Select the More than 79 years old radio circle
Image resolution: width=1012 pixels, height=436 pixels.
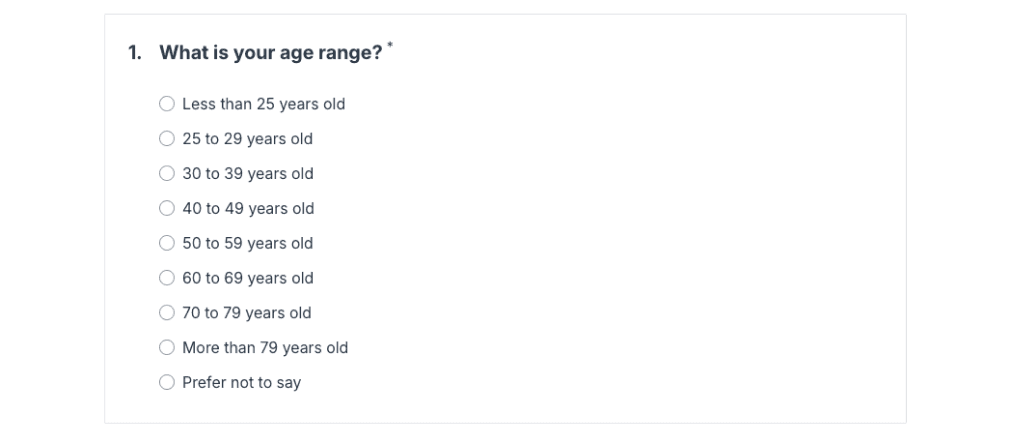[167, 348]
